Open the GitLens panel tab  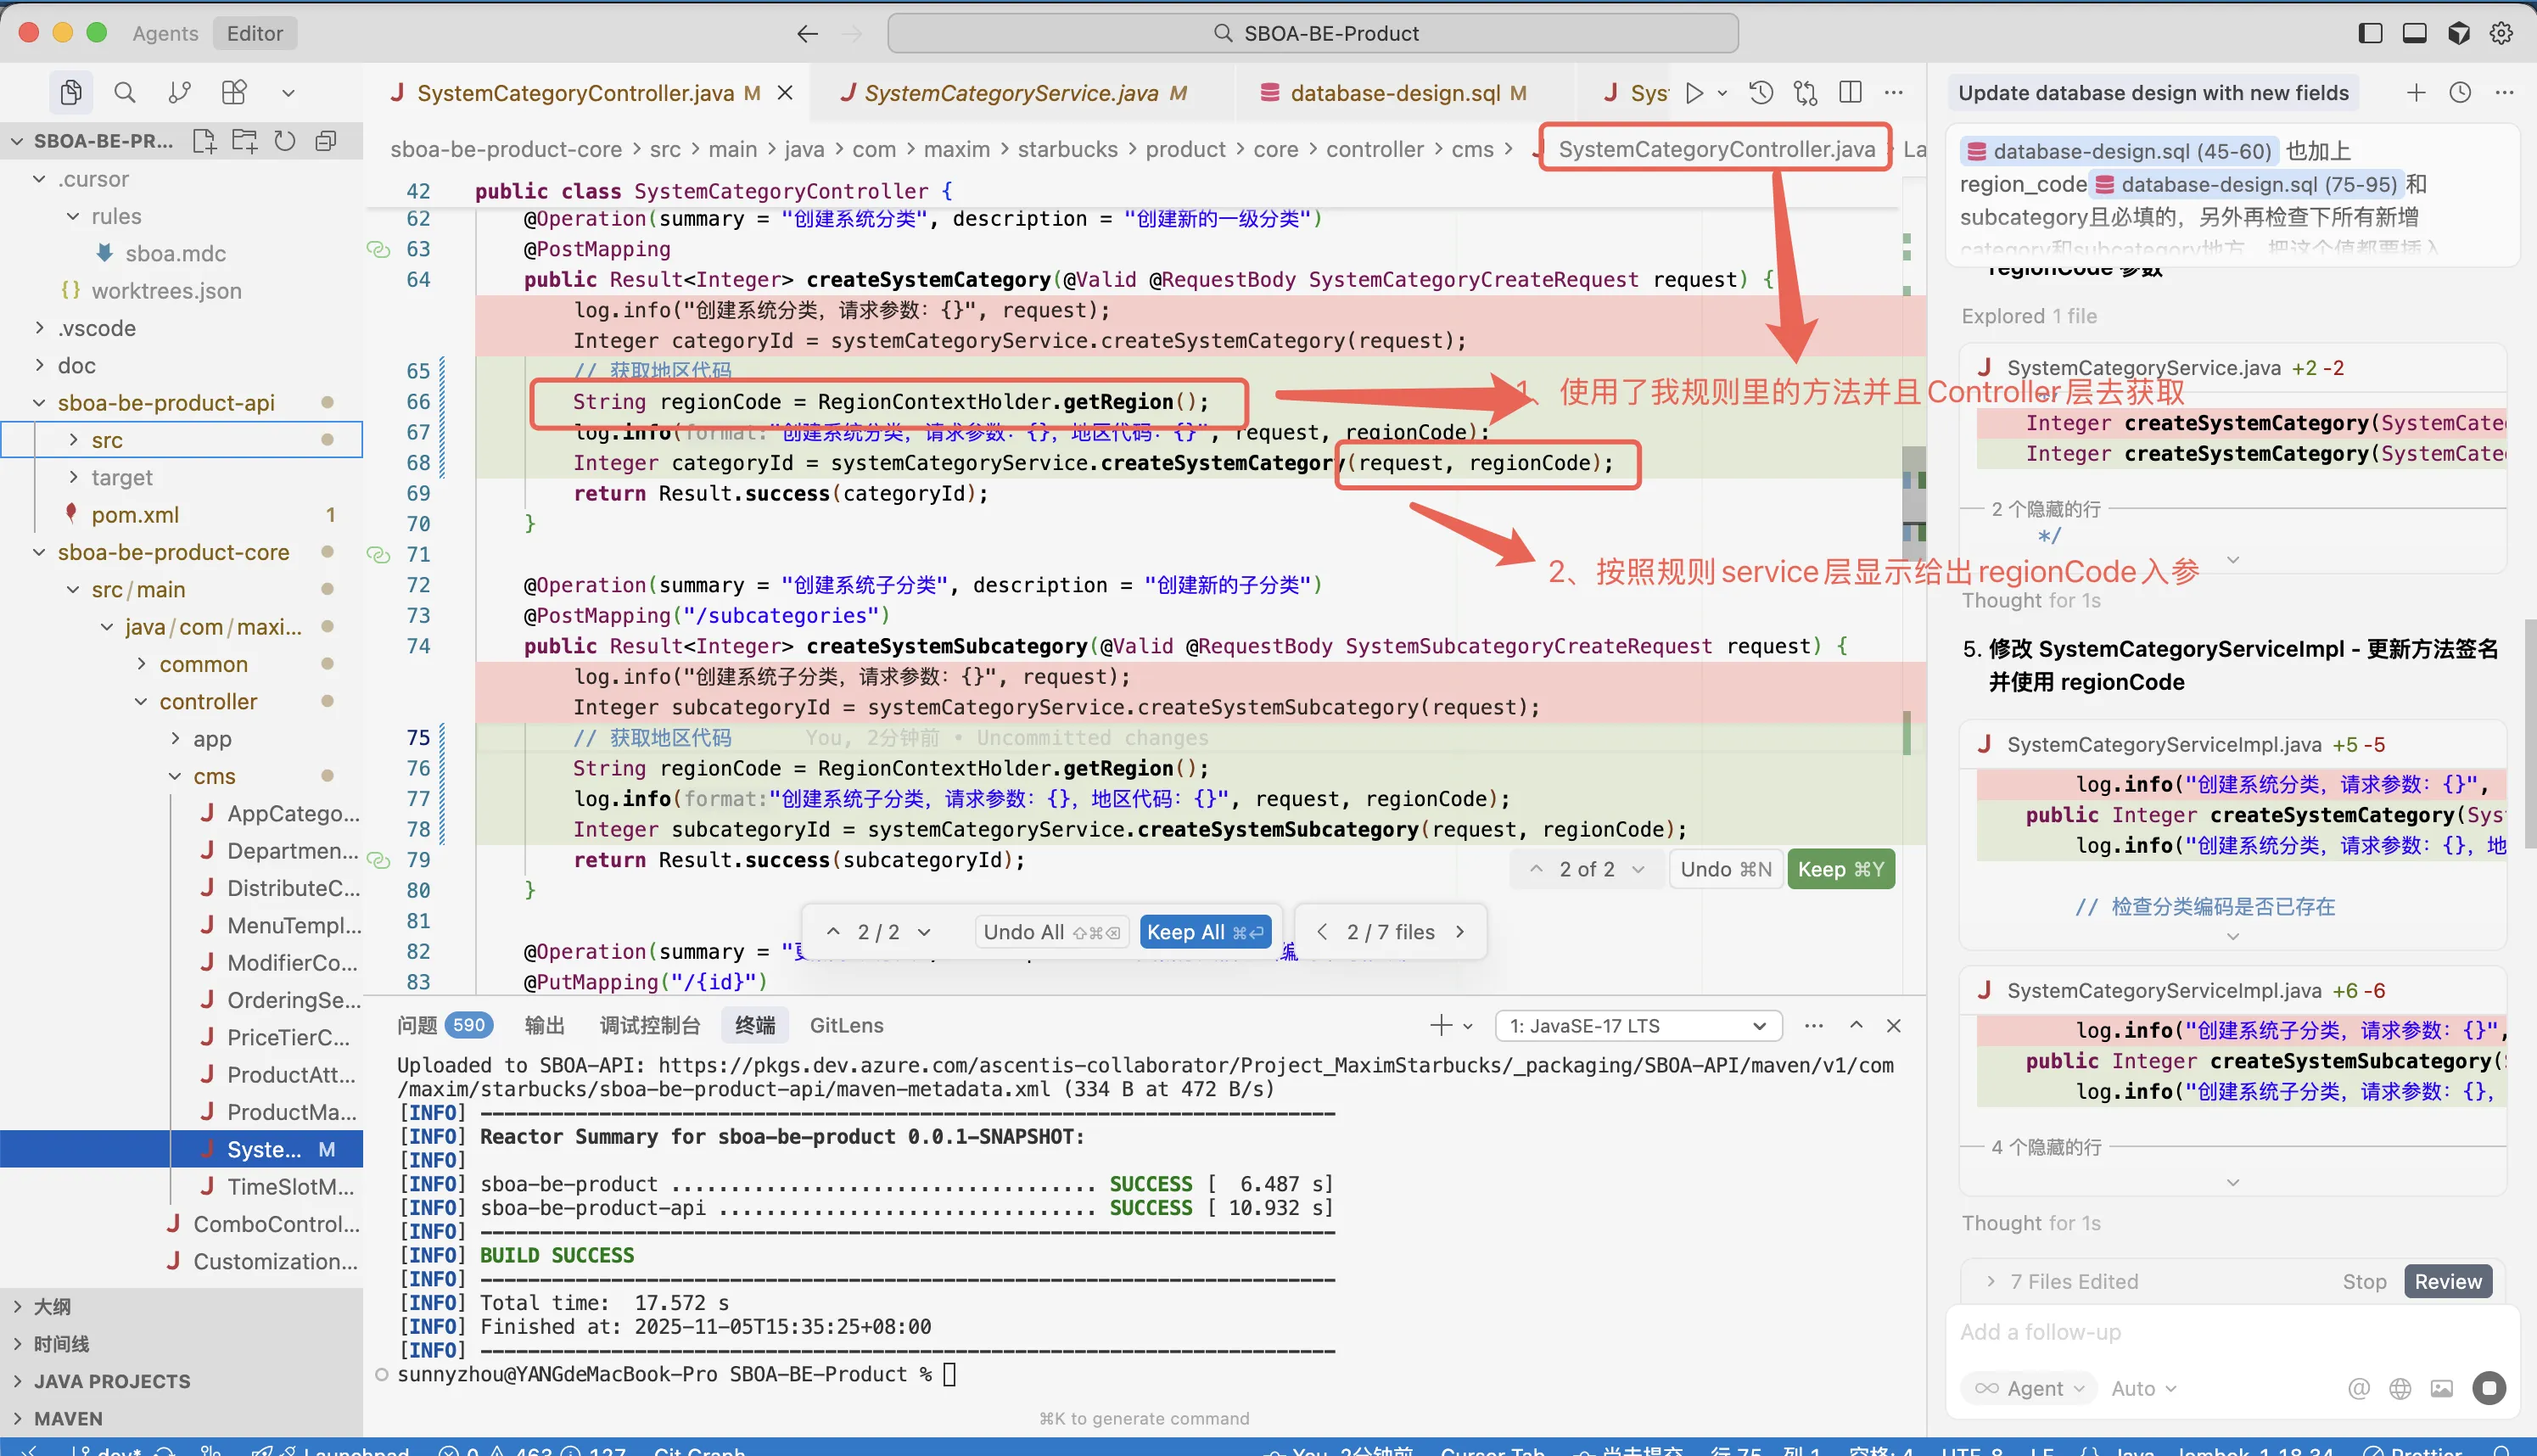click(846, 1025)
